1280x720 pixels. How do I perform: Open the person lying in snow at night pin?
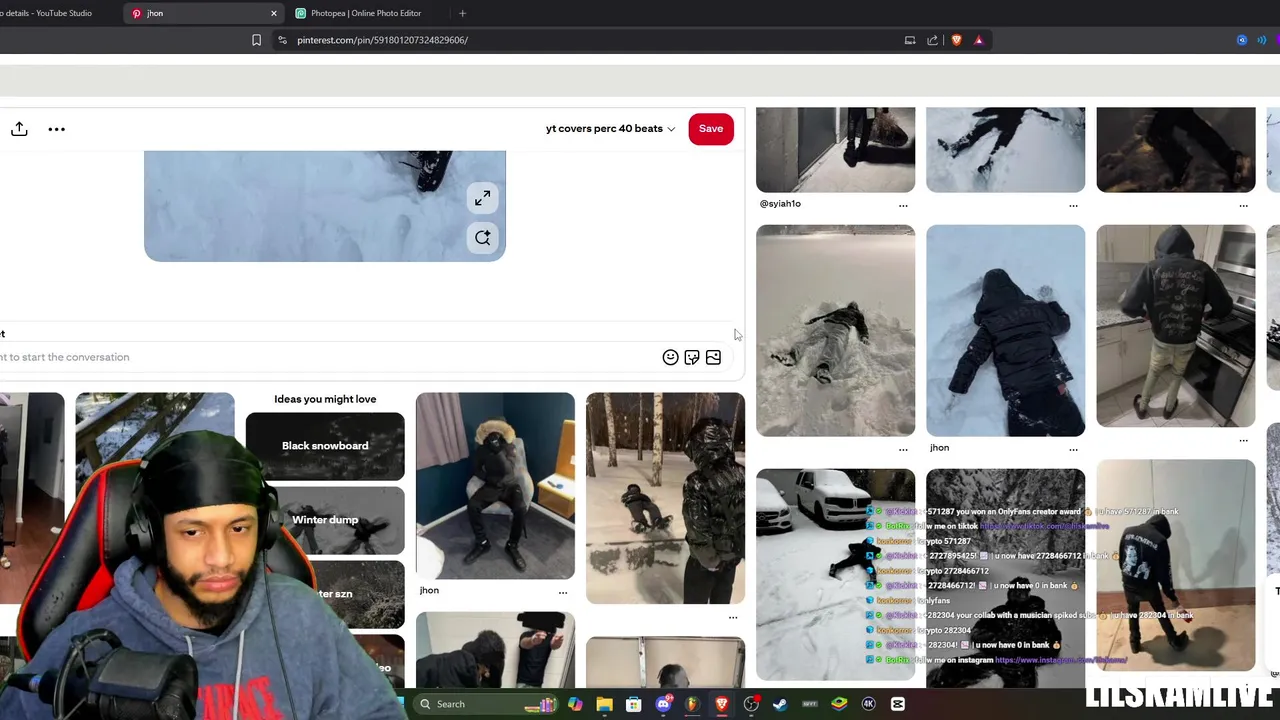pos(835,331)
